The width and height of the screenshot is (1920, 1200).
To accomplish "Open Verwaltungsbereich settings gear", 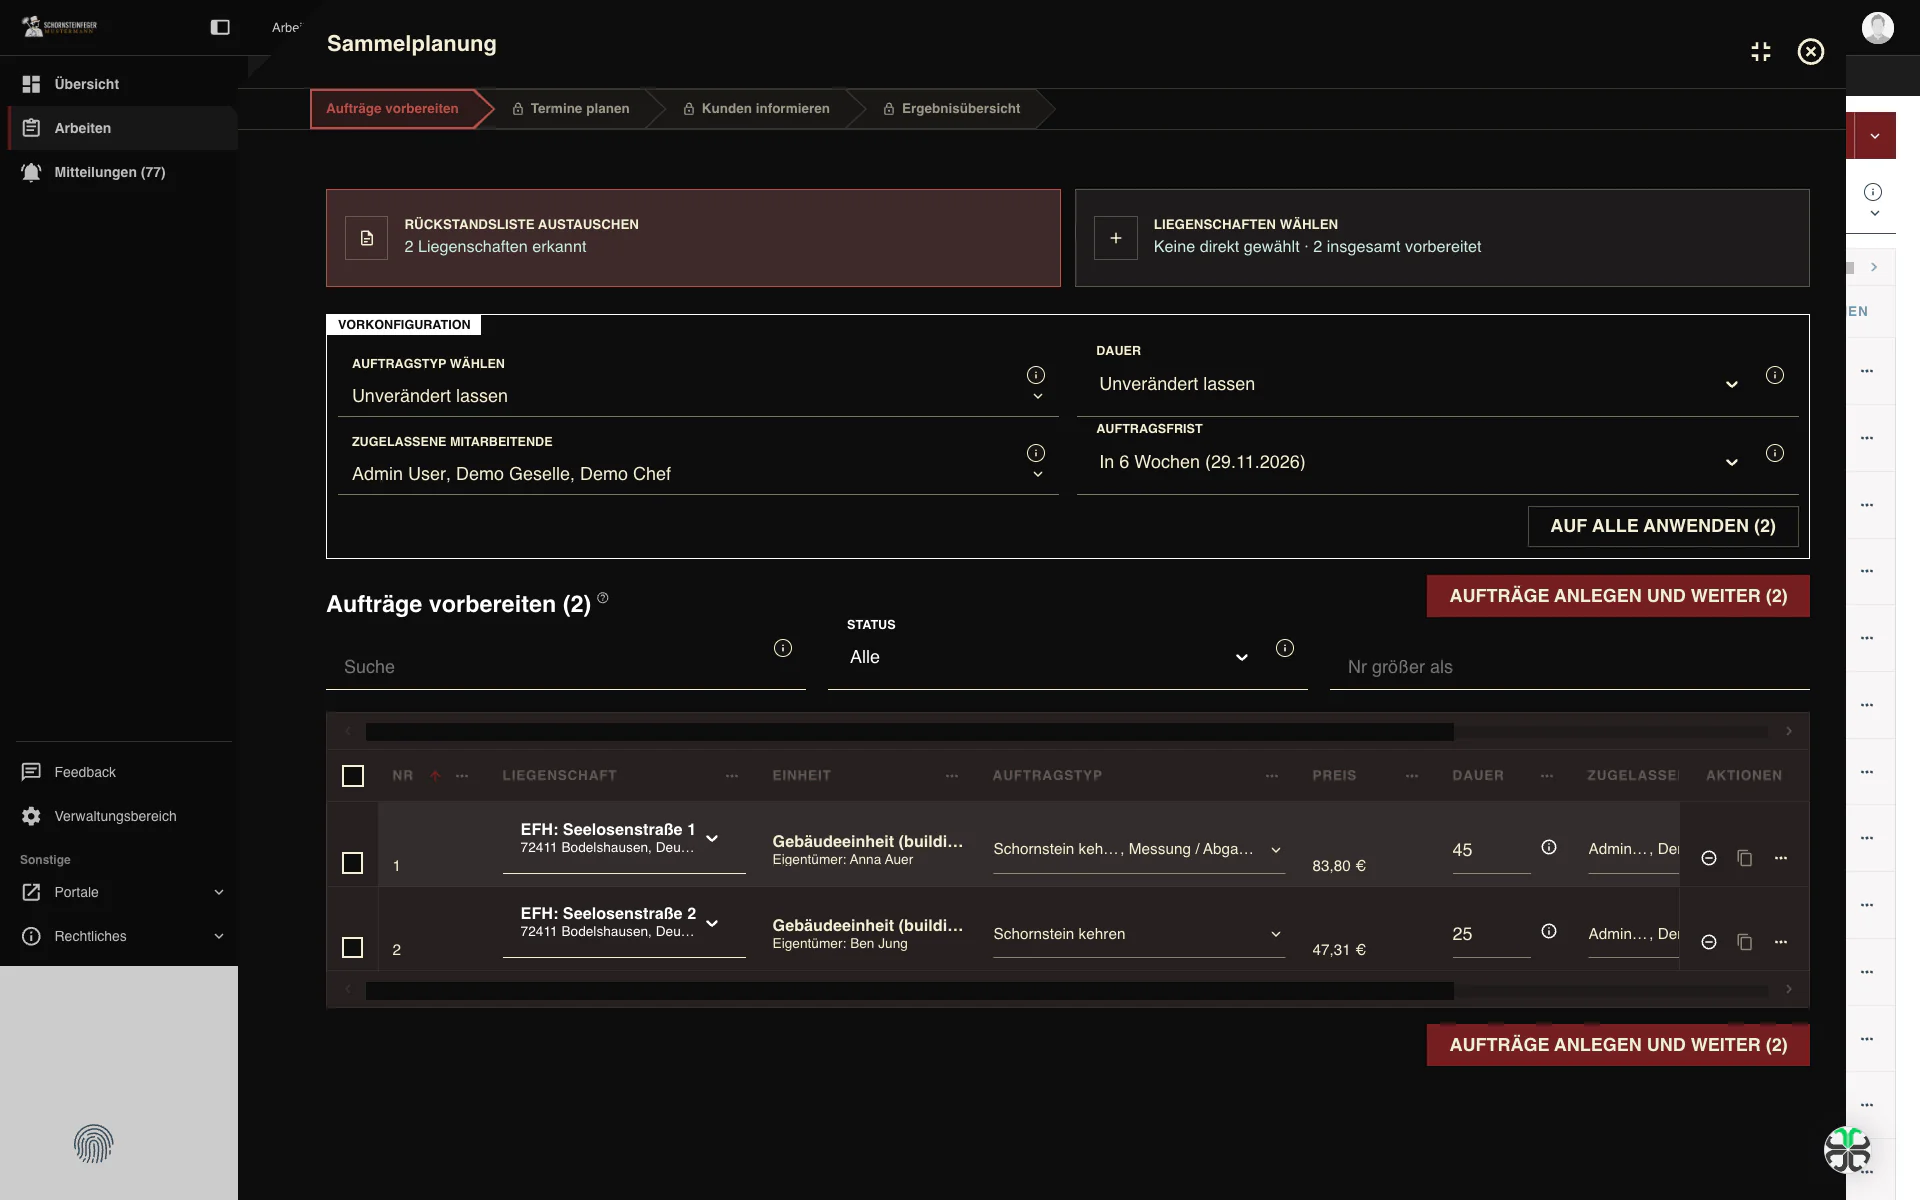I will point(31,816).
